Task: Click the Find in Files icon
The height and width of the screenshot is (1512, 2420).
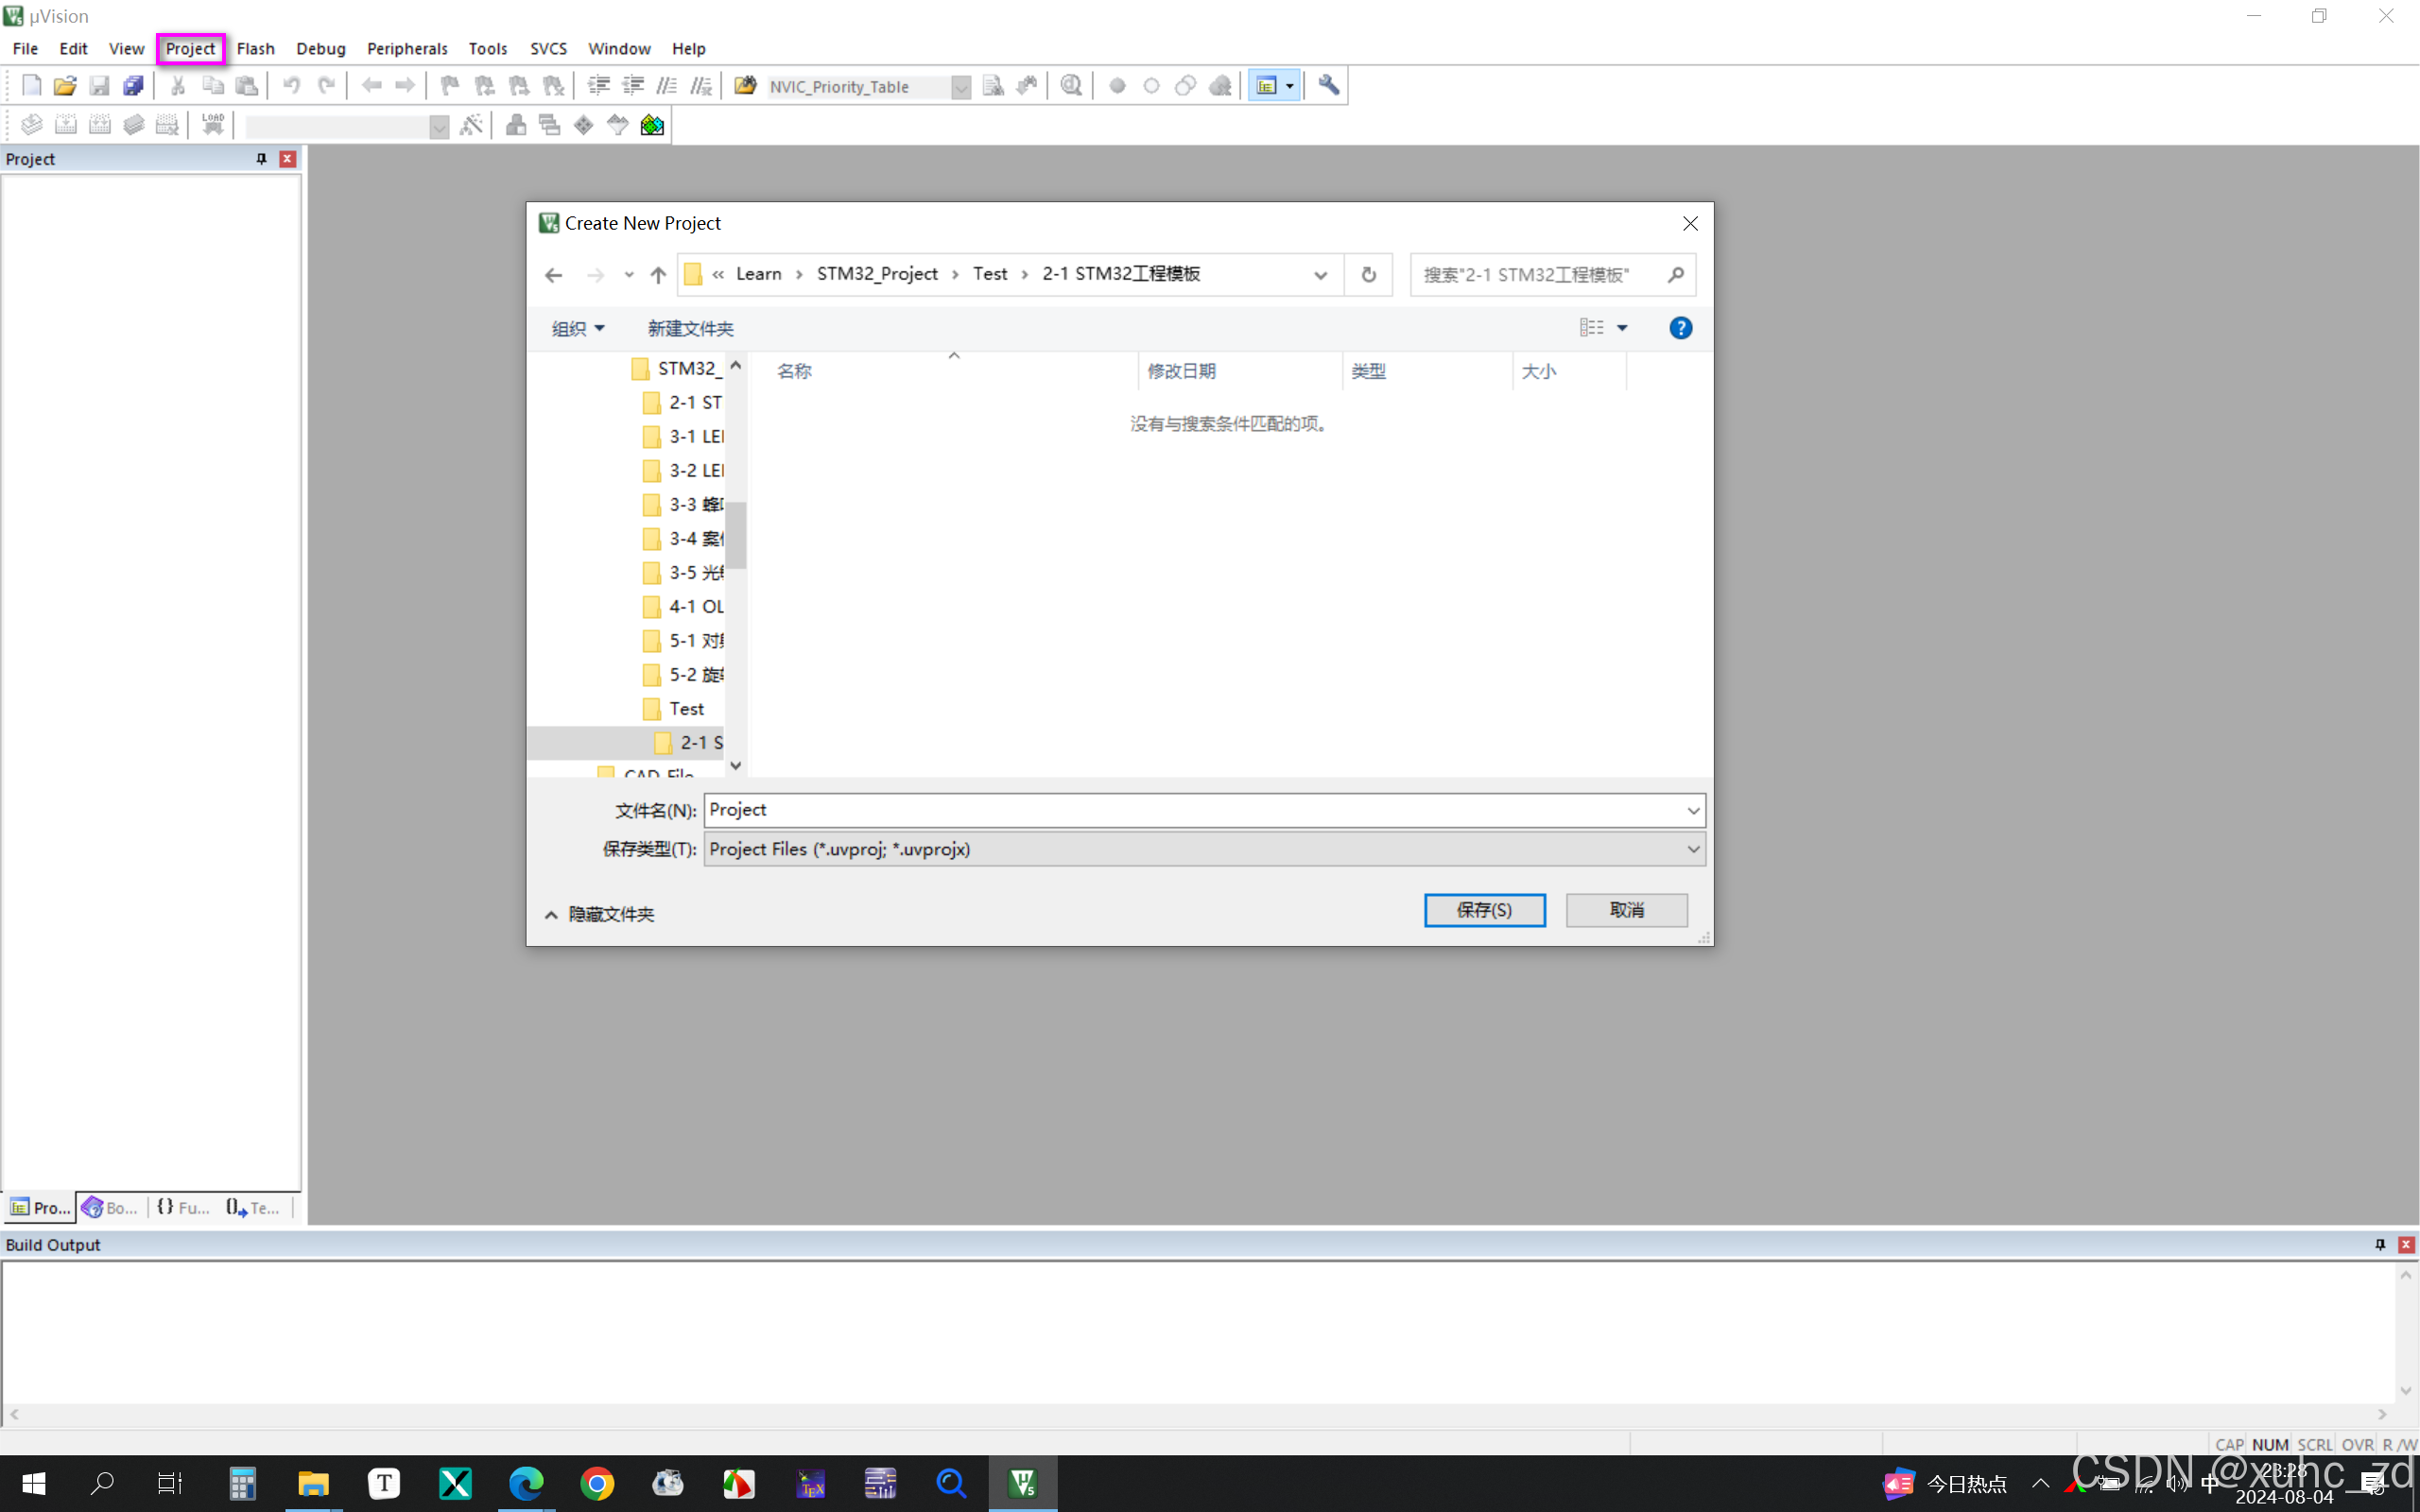Action: coord(745,86)
